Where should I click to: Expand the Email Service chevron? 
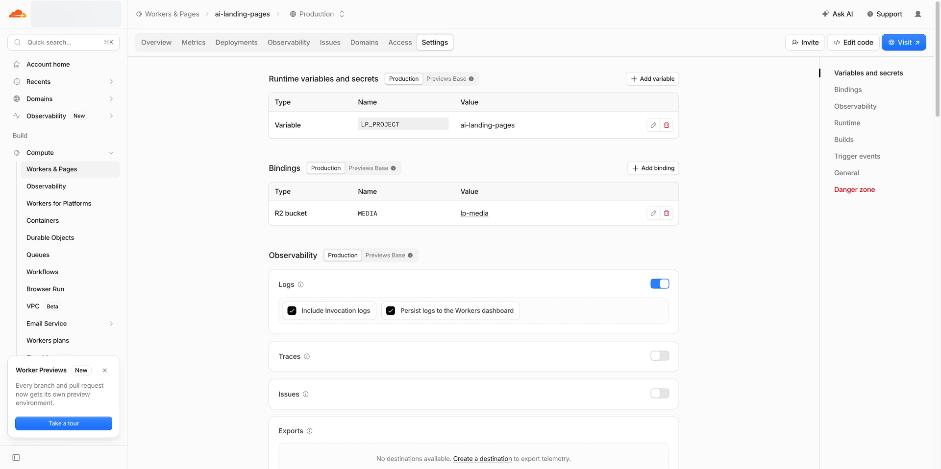point(111,323)
